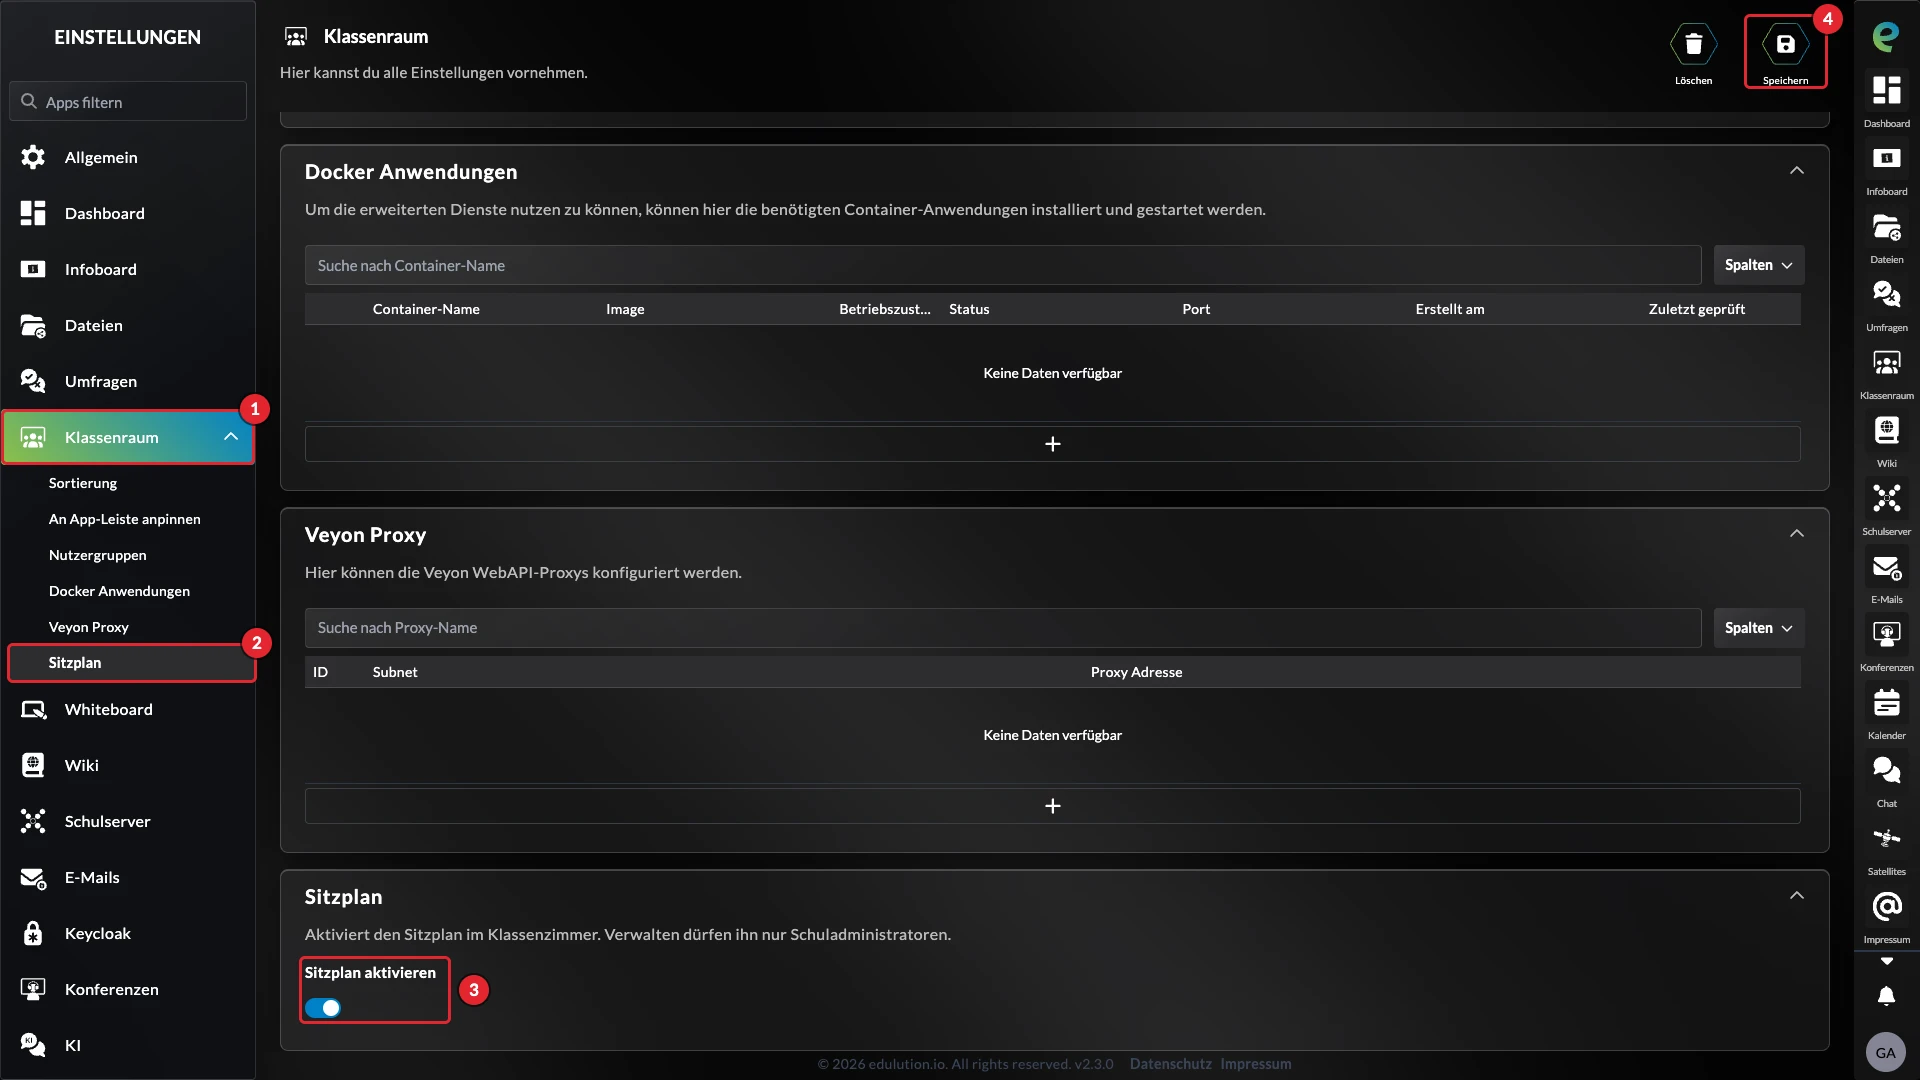This screenshot has width=1920, height=1080.
Task: Open Schulserver settings in sidebar
Action: pyautogui.click(x=128, y=821)
